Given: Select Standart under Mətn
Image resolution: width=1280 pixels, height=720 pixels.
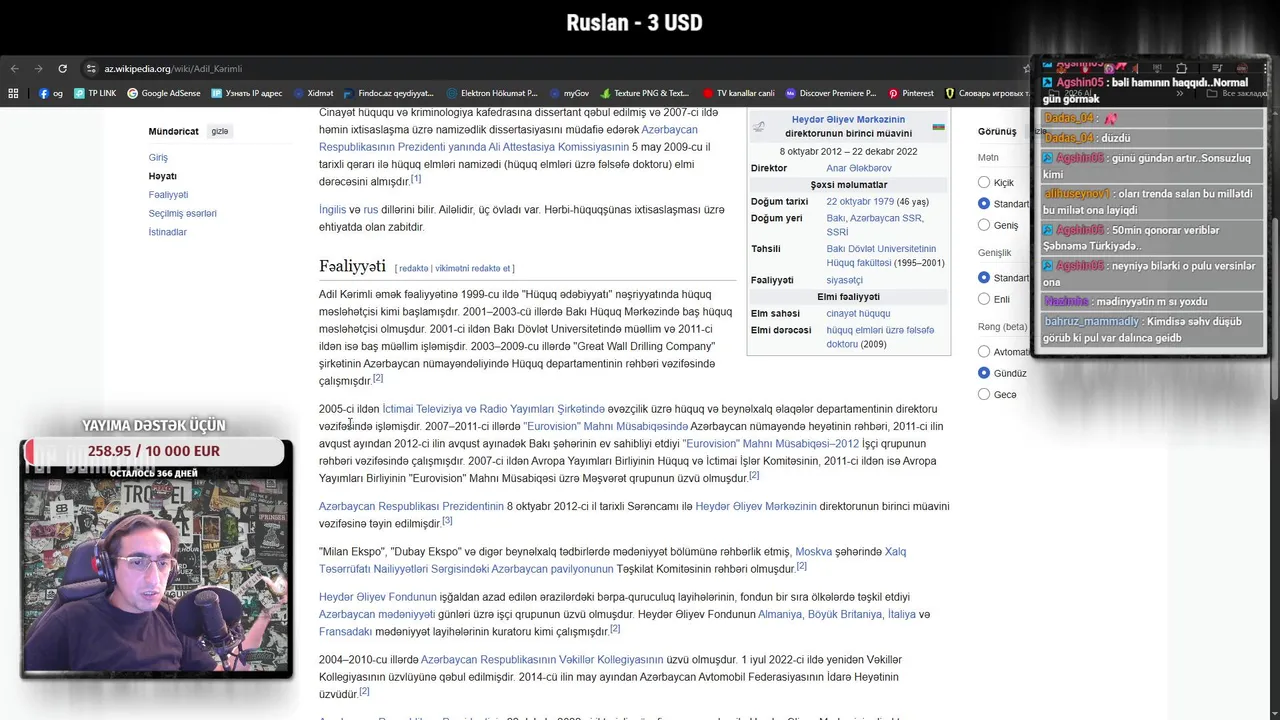Looking at the screenshot, I should (984, 203).
